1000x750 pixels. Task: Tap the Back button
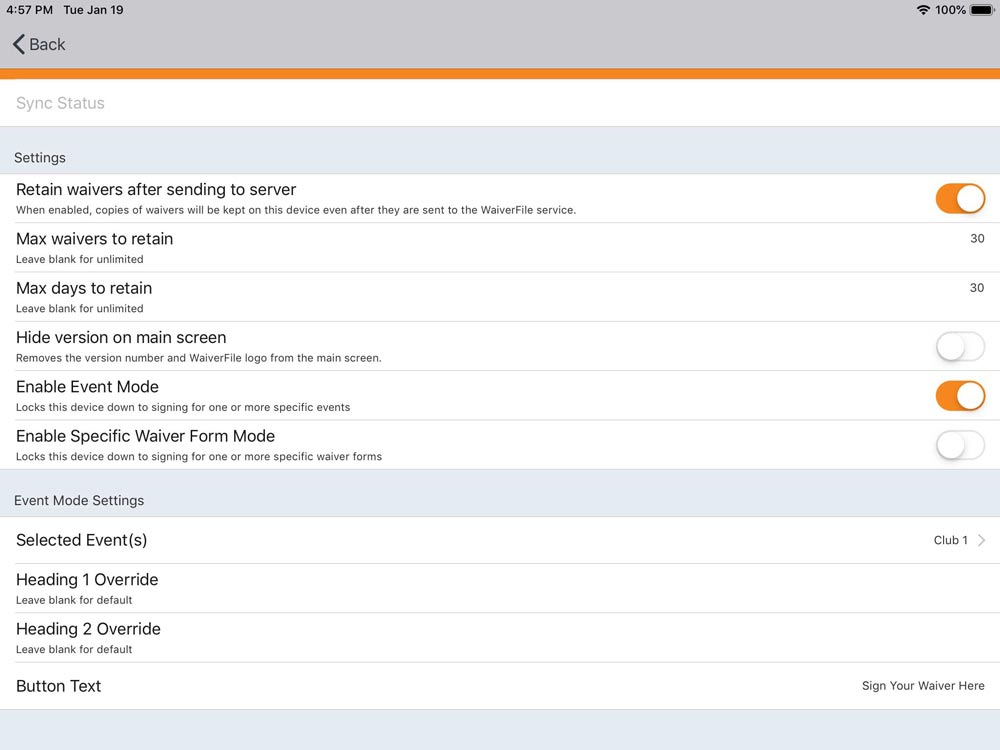(37, 44)
